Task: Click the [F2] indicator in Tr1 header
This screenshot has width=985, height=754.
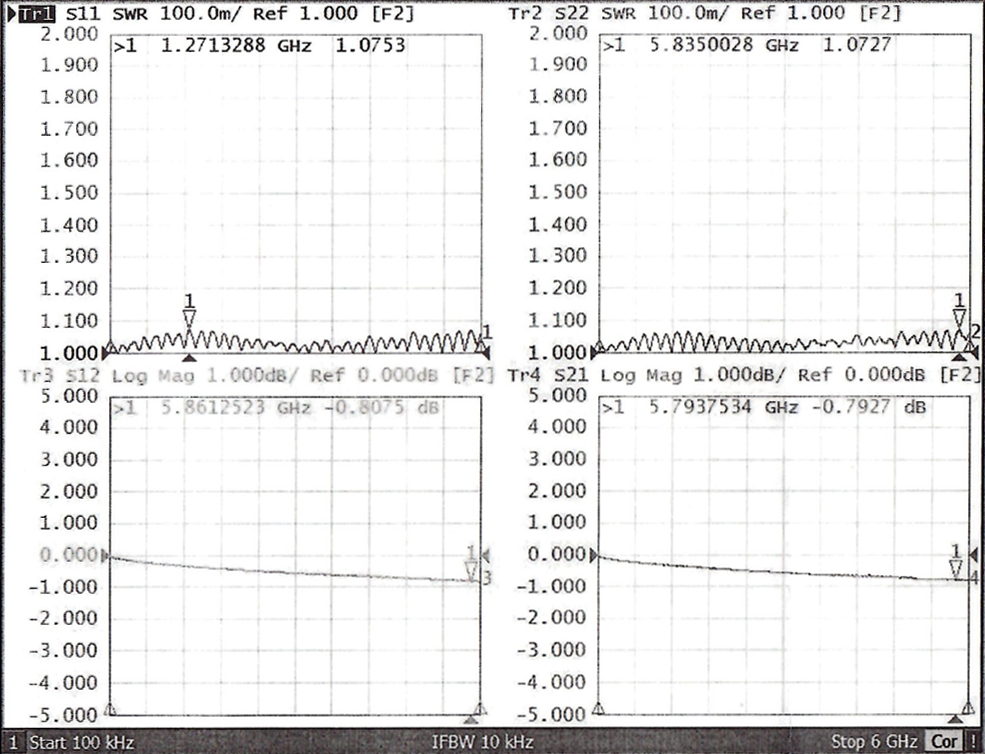Action: 393,14
